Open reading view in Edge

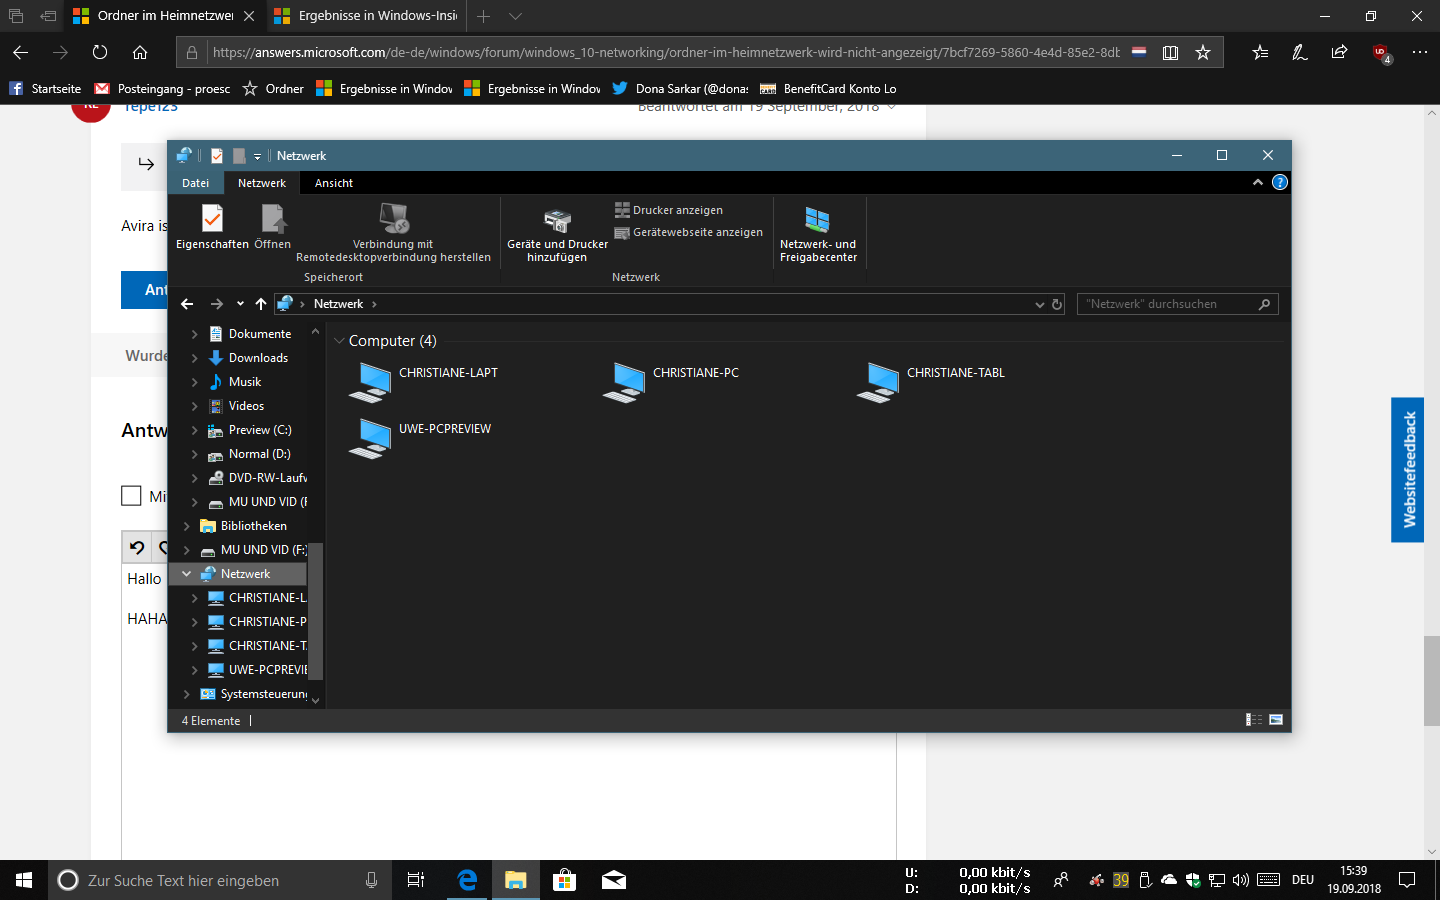(x=1170, y=52)
